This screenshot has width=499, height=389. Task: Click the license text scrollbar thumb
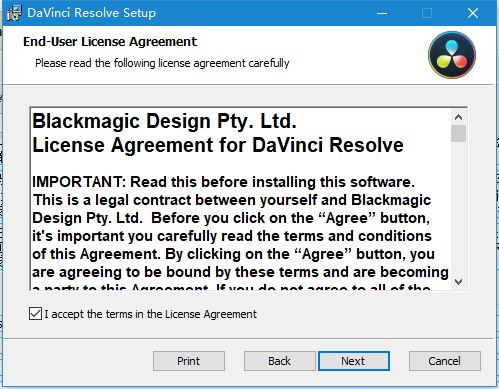pos(458,133)
